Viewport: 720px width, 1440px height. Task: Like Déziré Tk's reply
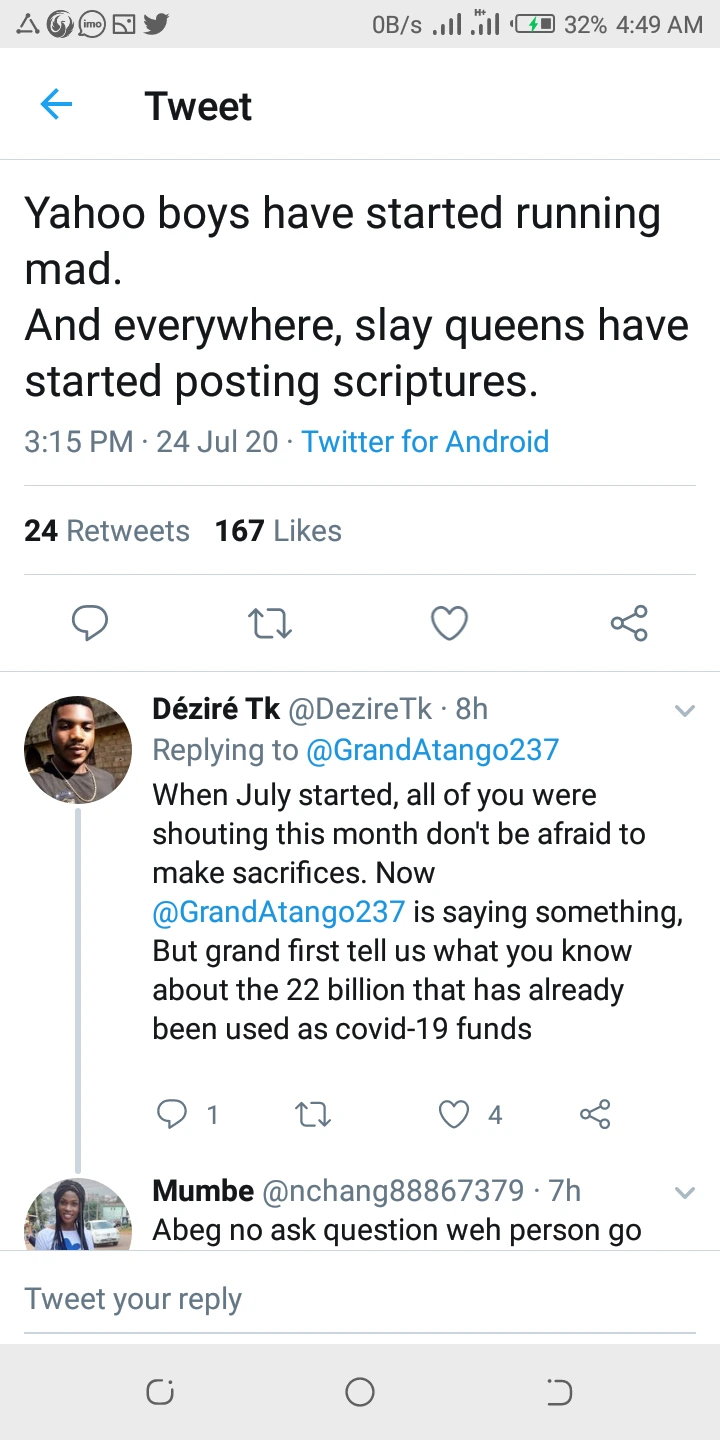[x=455, y=1114]
